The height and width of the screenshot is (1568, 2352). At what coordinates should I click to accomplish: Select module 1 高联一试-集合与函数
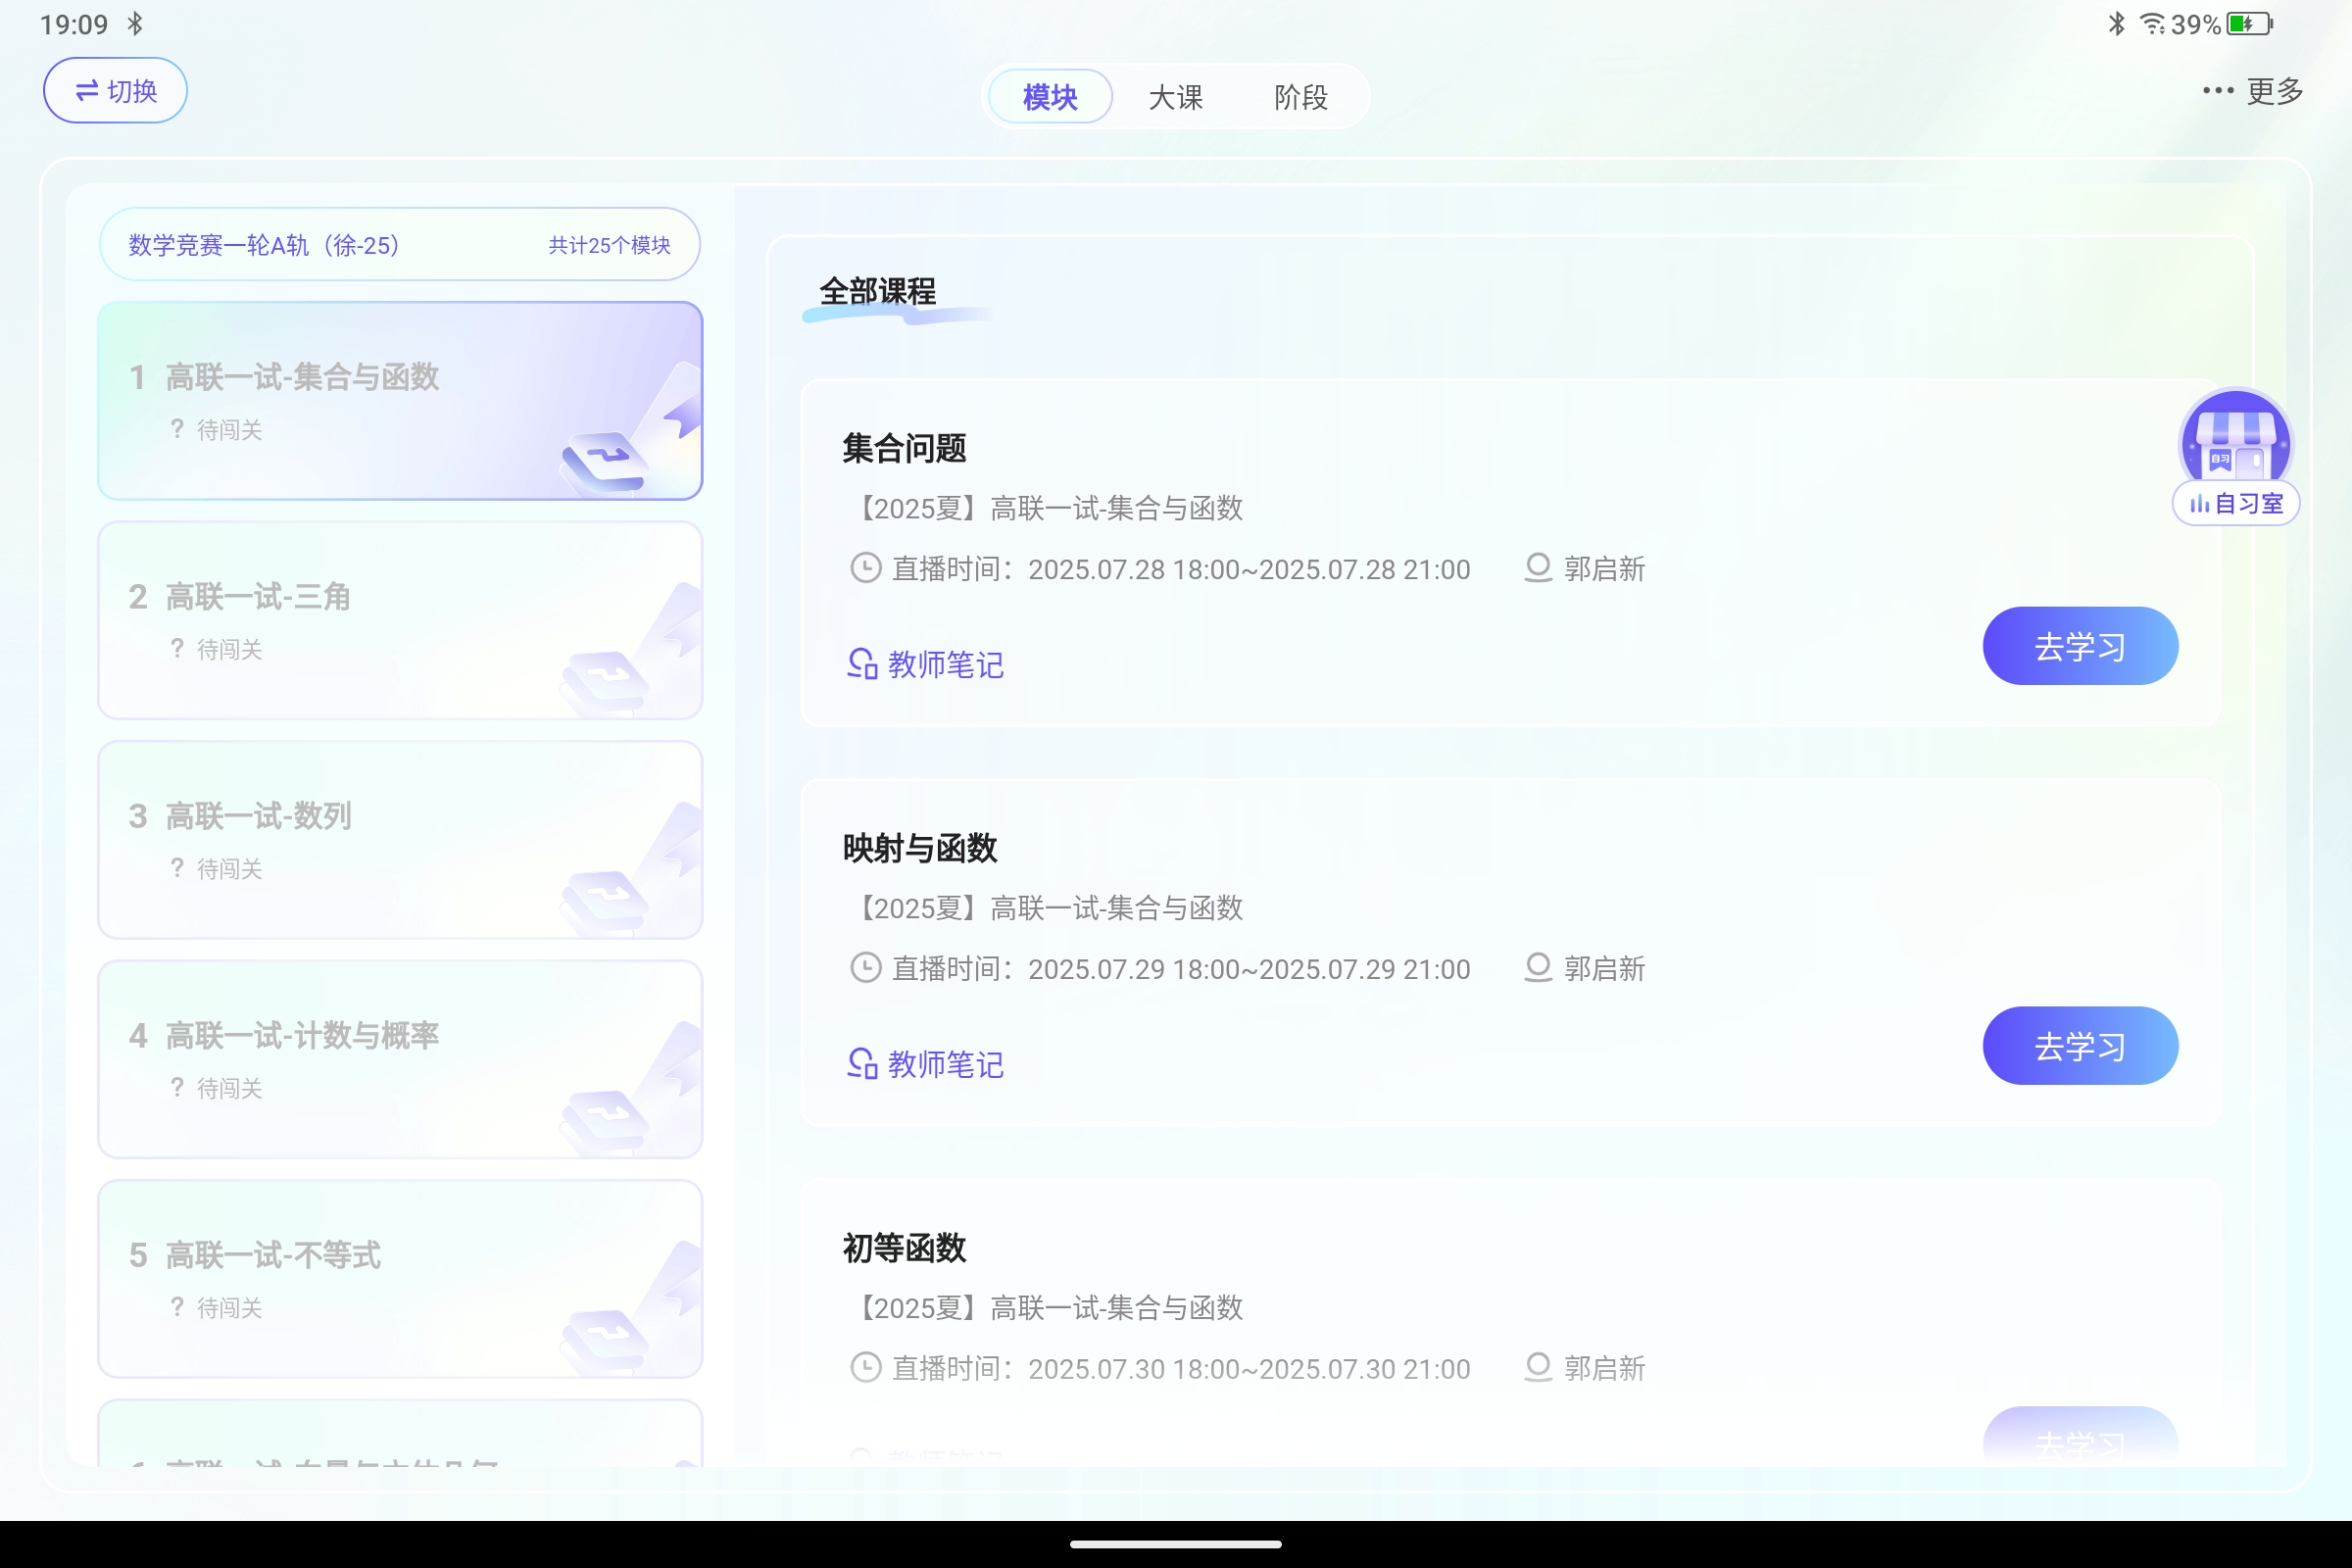click(x=400, y=400)
